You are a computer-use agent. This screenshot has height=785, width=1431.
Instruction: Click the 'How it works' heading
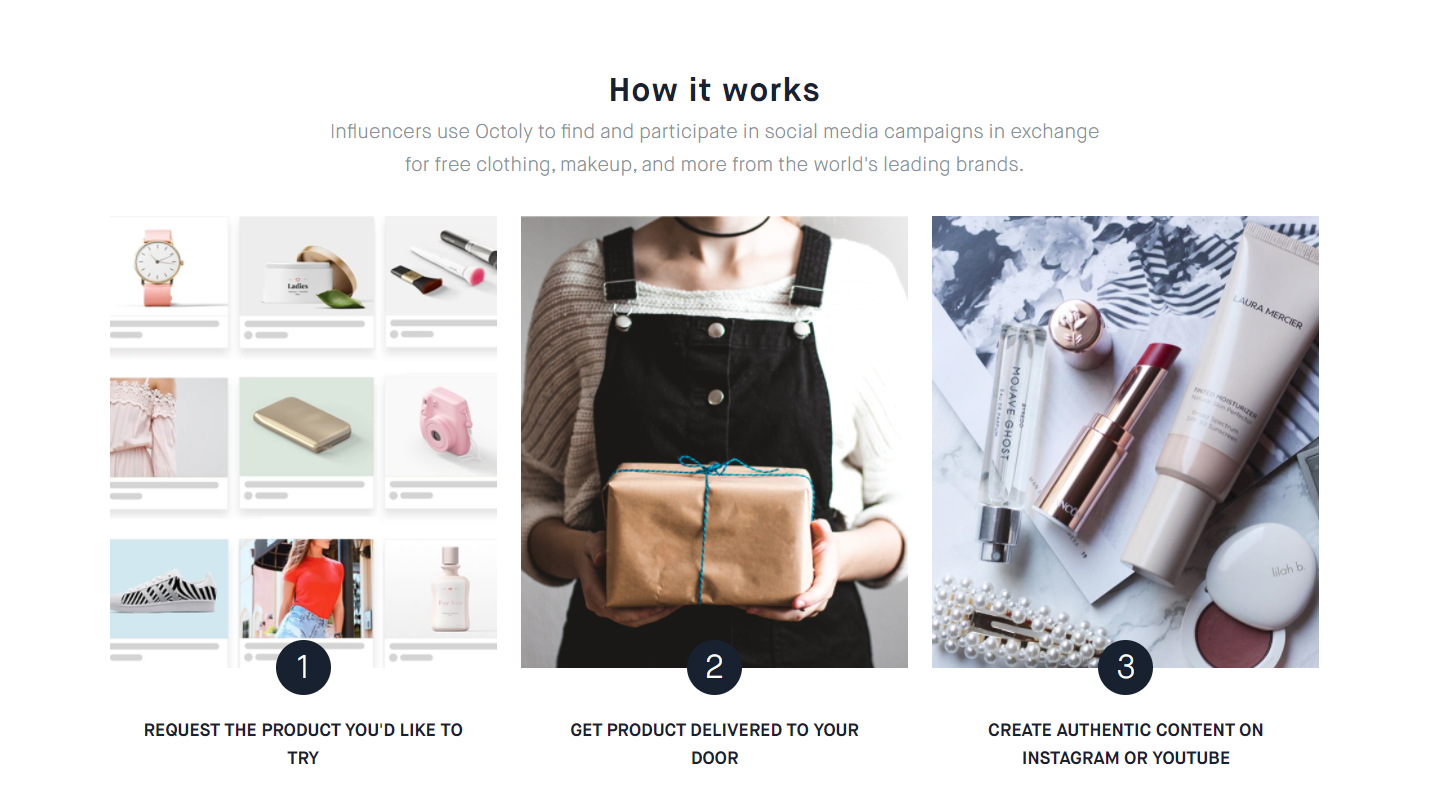[x=714, y=90]
